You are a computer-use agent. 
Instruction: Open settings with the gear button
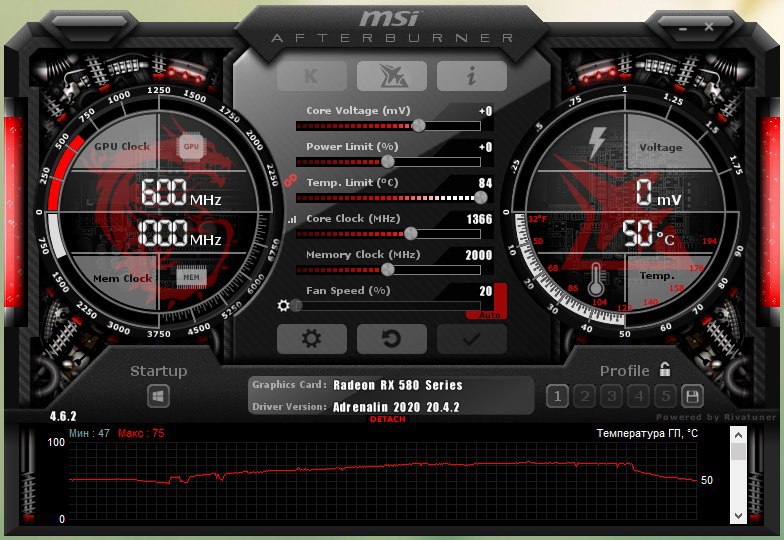click(x=312, y=338)
